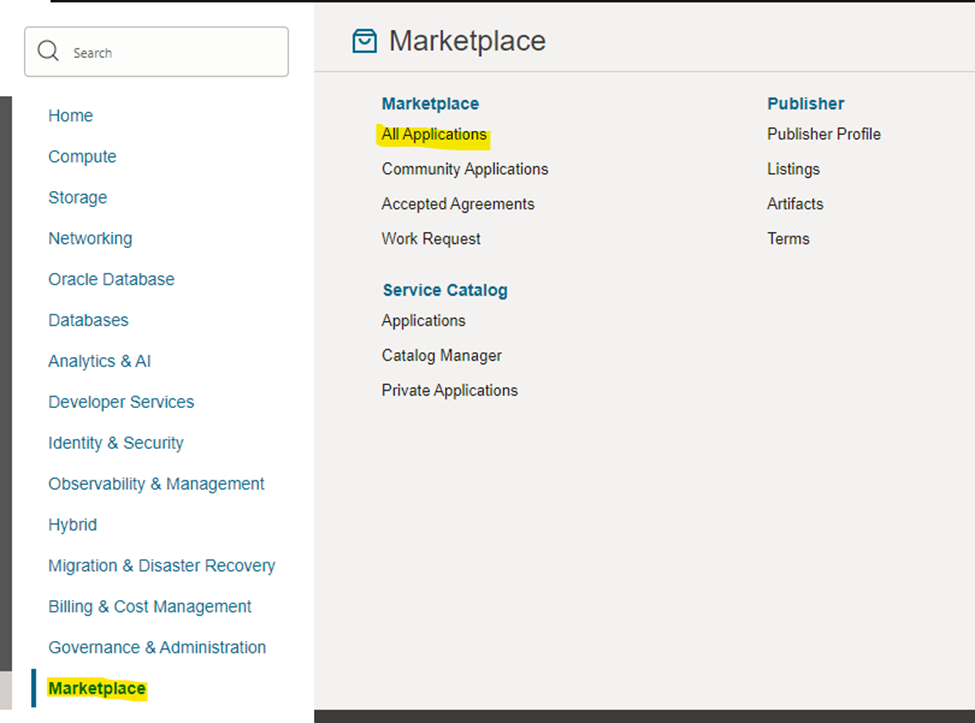
Task: Open Catalog Manager
Action: (441, 356)
